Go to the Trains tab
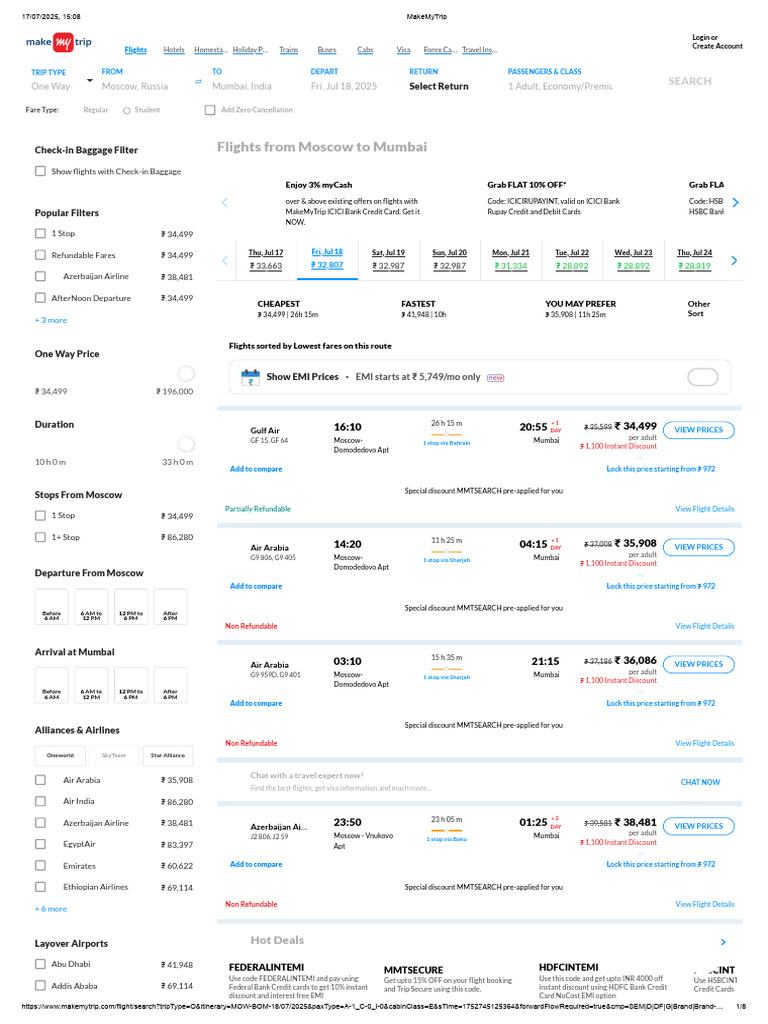768x1024 pixels. point(289,50)
